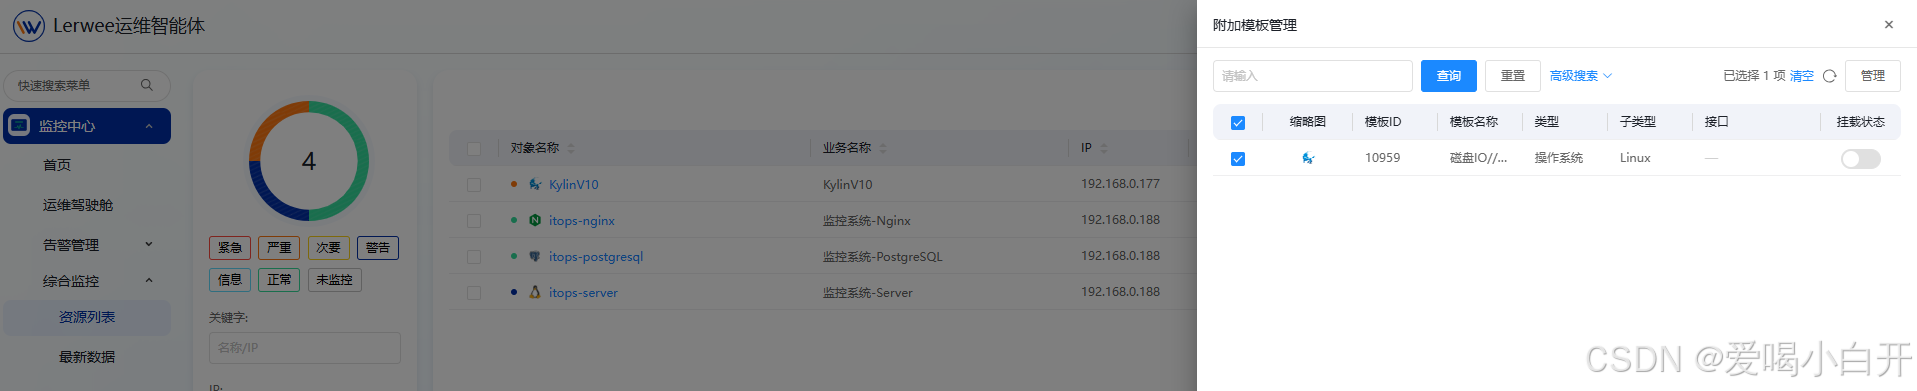This screenshot has height=391, width=1917.
Task: Open the itops-nginx resource link
Action: click(581, 221)
